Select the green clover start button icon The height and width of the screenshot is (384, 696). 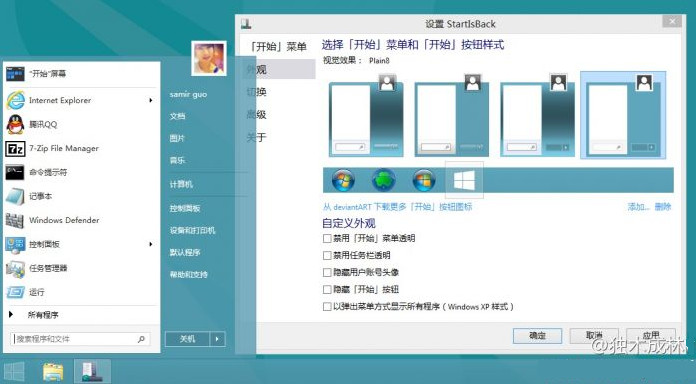point(383,180)
